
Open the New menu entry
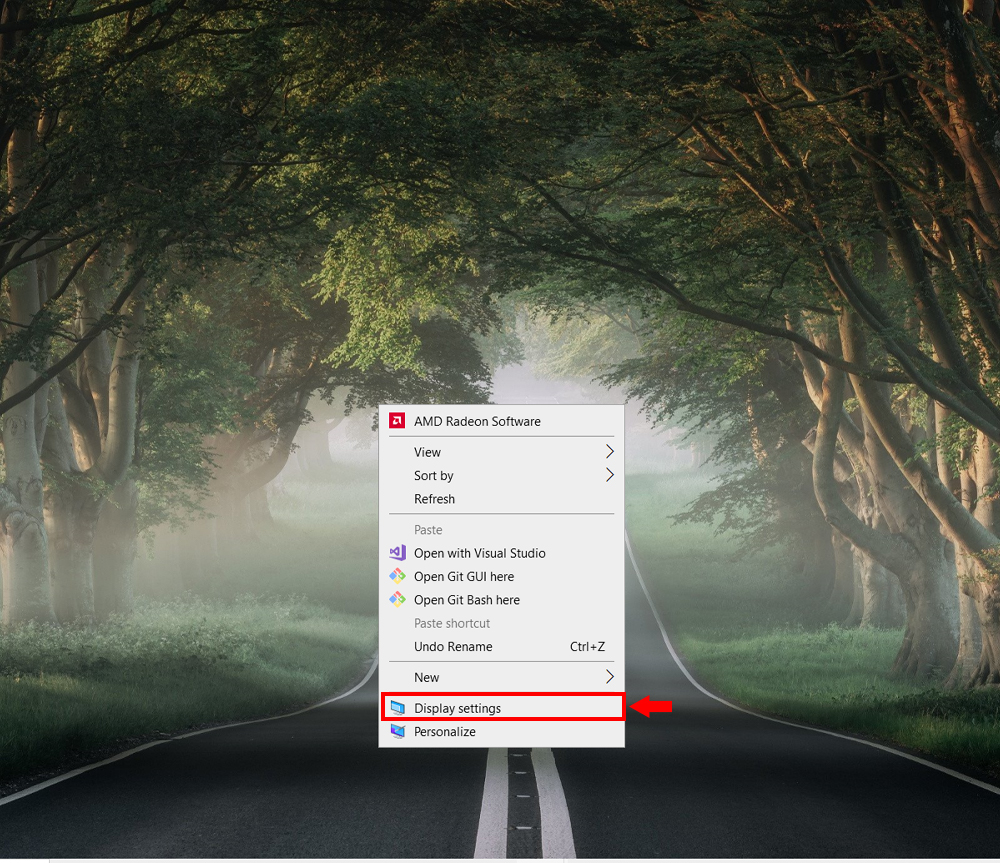click(427, 677)
